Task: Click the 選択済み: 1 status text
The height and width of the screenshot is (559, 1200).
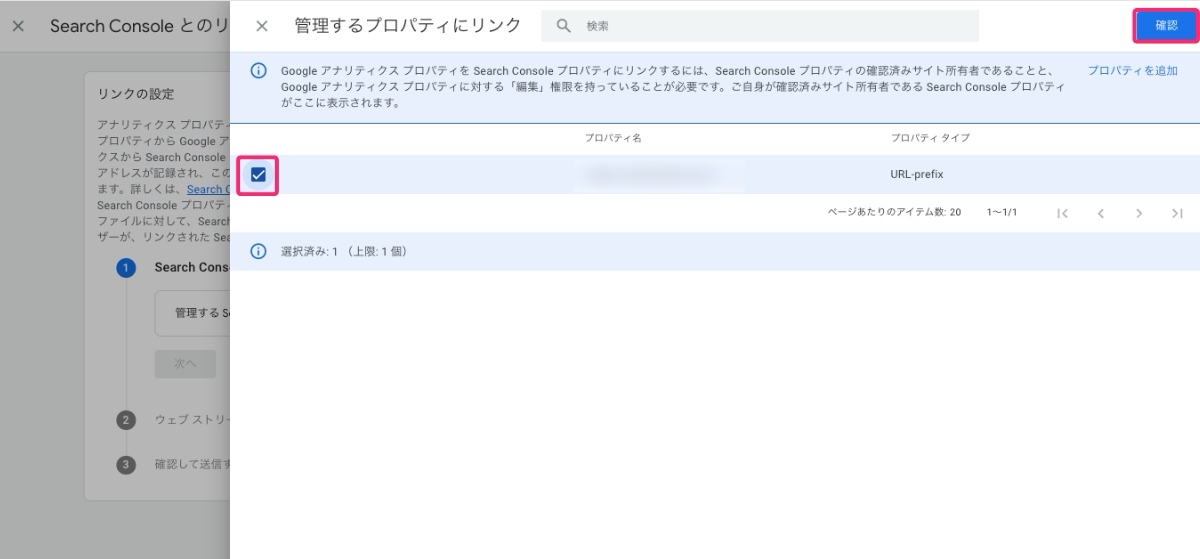Action: (344, 251)
